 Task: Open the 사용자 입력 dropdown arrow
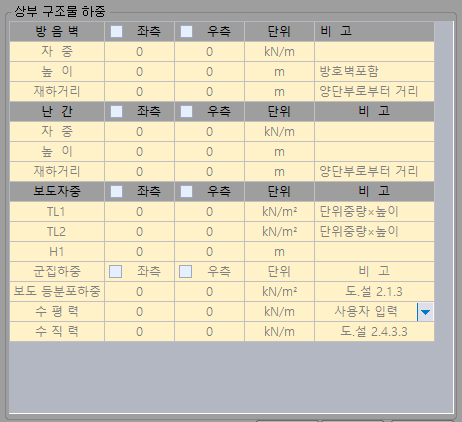[425, 312]
